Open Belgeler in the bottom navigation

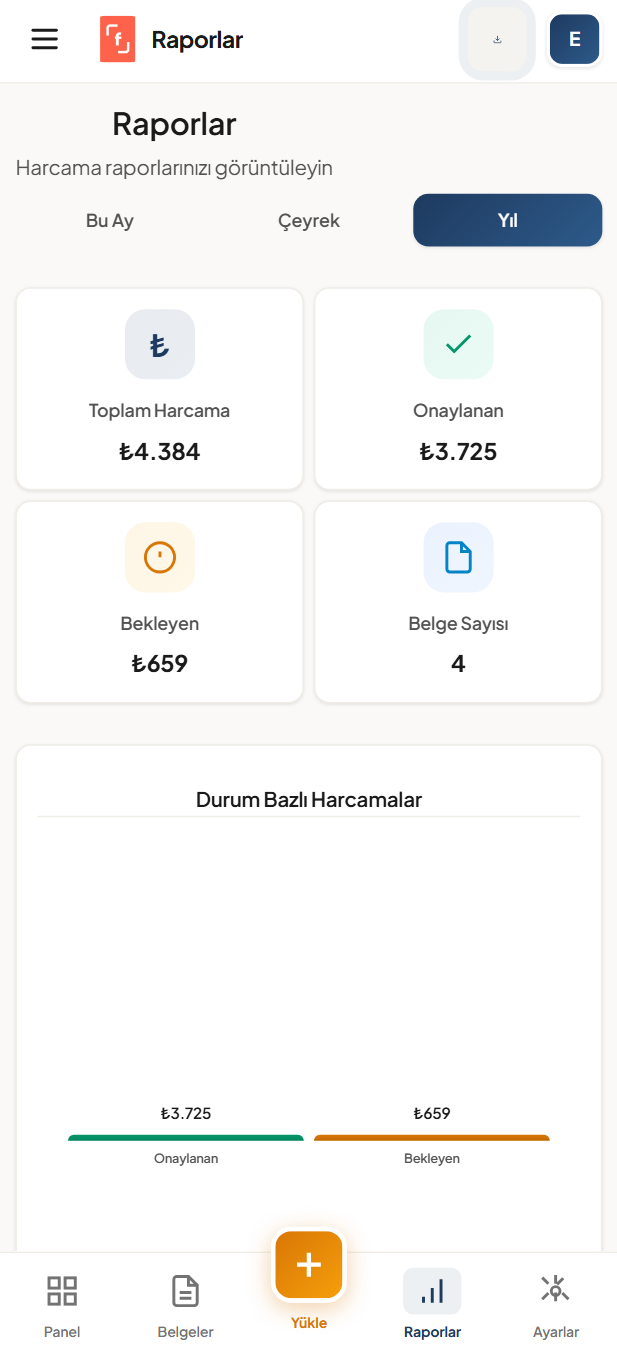point(185,1305)
